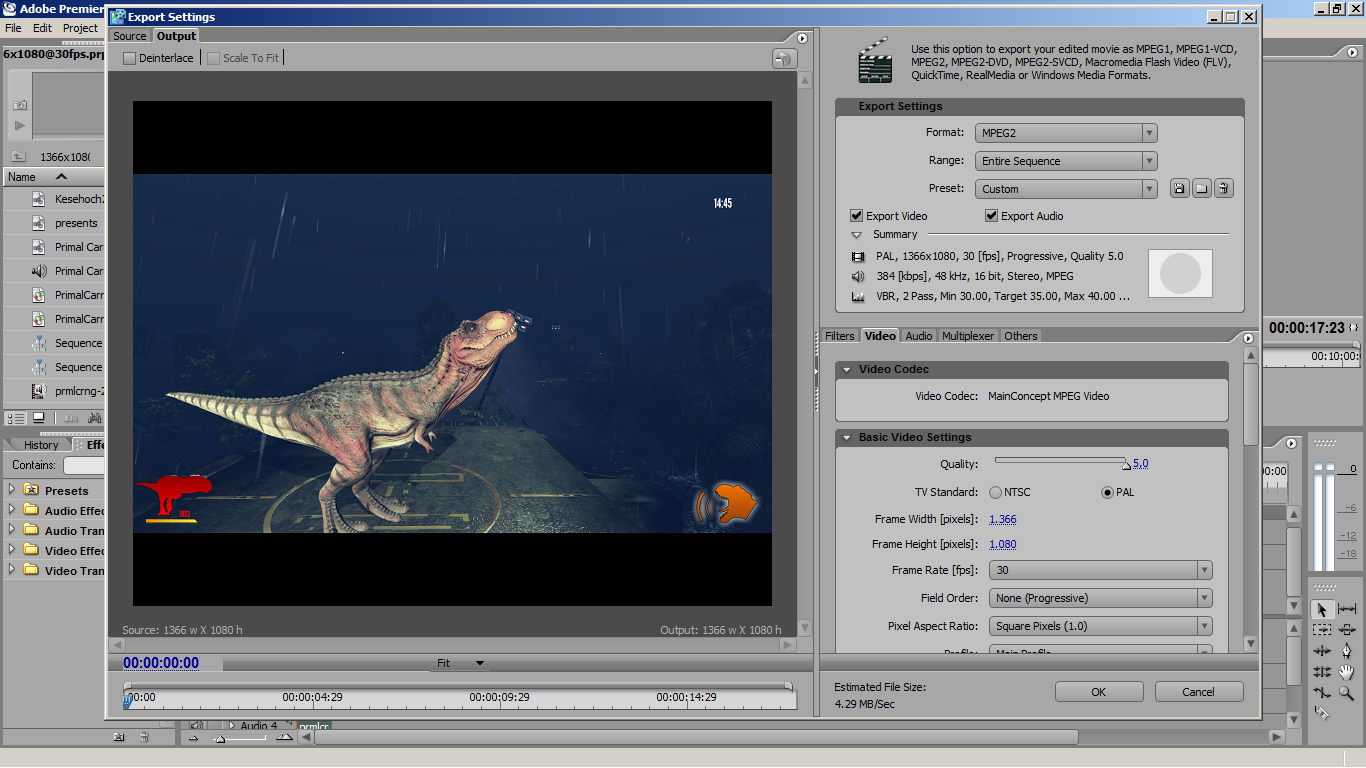Click the Contains search field in Effects
Image resolution: width=1366 pixels, height=768 pixels.
point(84,465)
